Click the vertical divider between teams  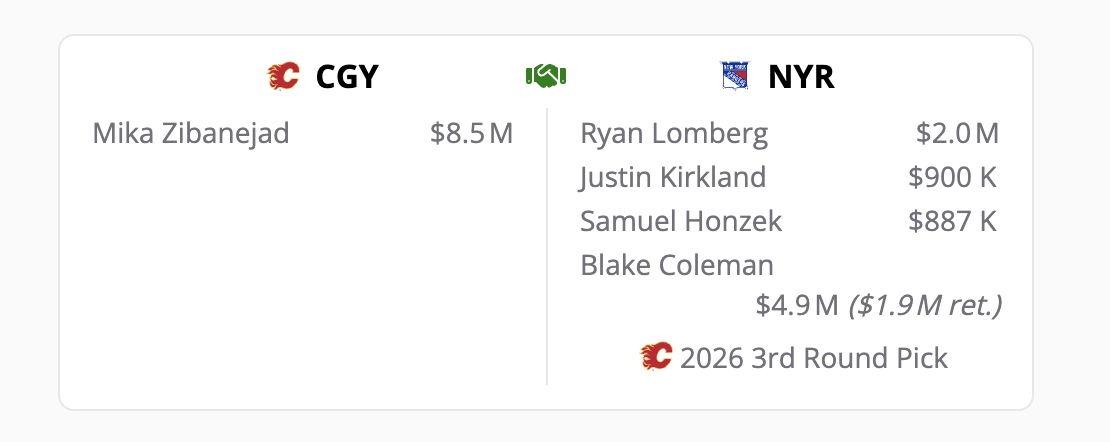tap(547, 250)
